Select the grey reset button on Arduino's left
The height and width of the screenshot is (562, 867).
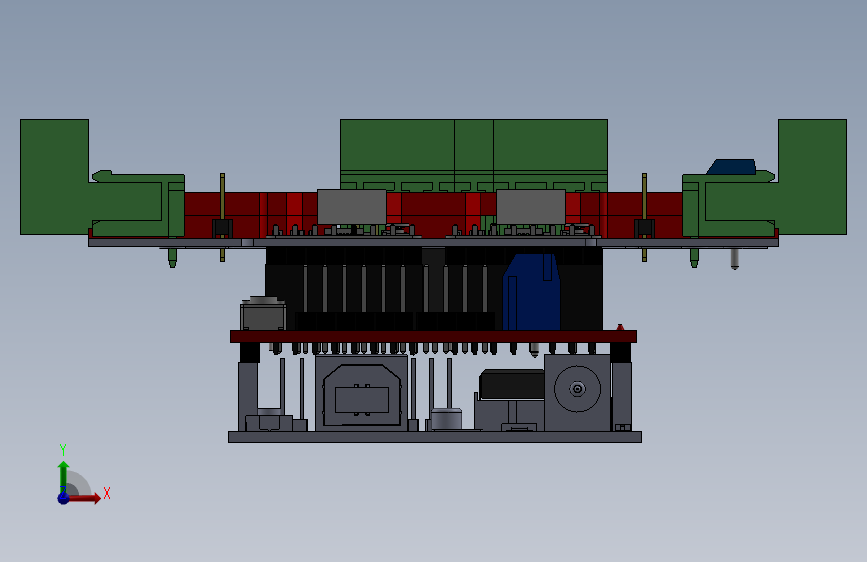point(263,315)
